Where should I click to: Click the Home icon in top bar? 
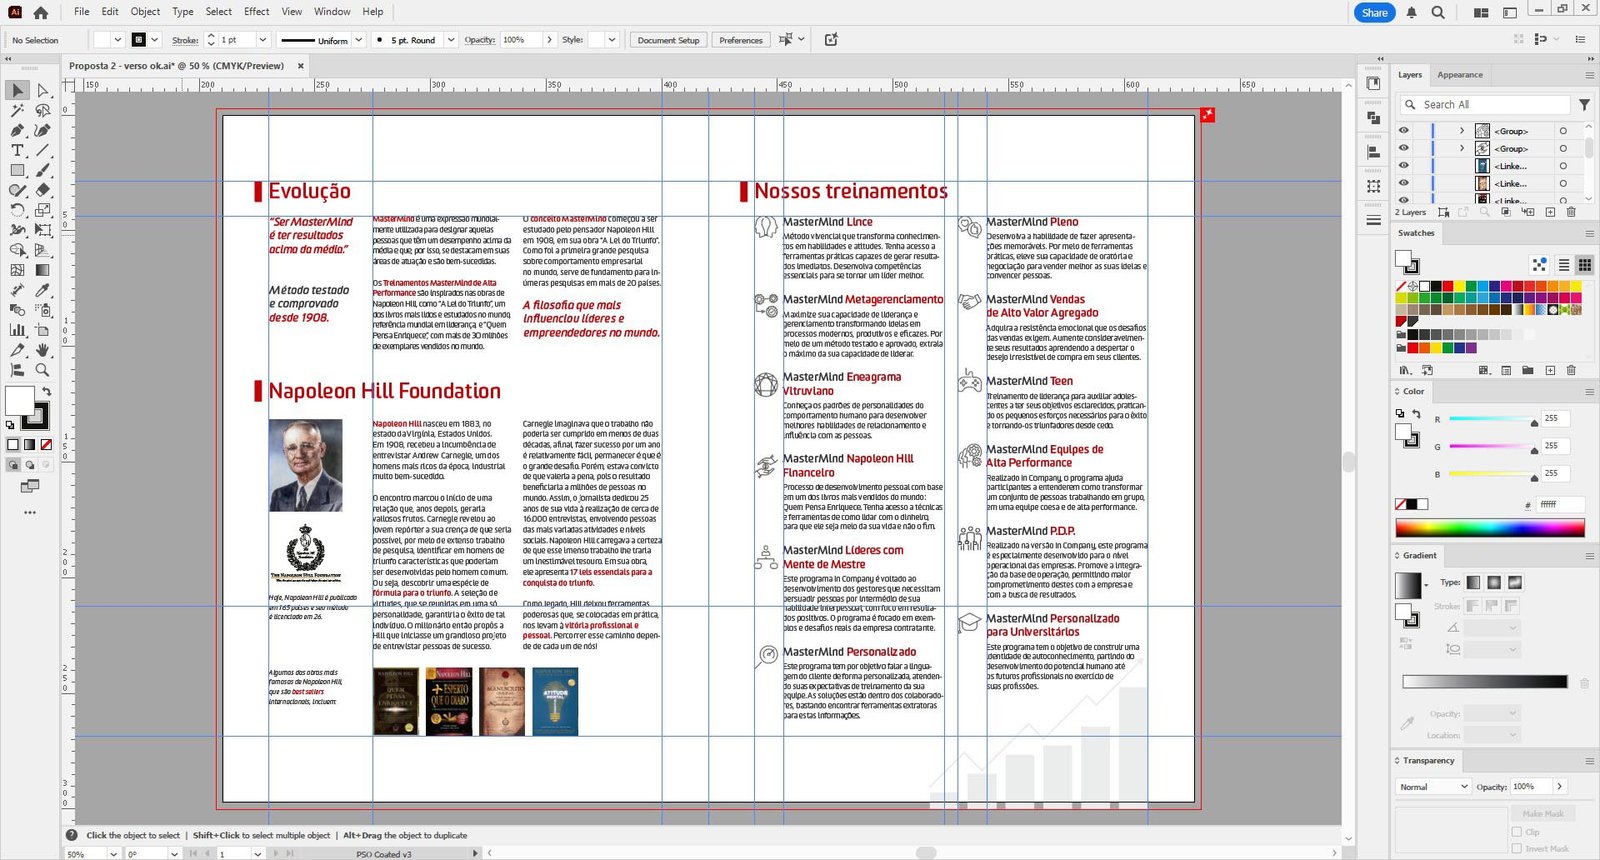point(40,12)
